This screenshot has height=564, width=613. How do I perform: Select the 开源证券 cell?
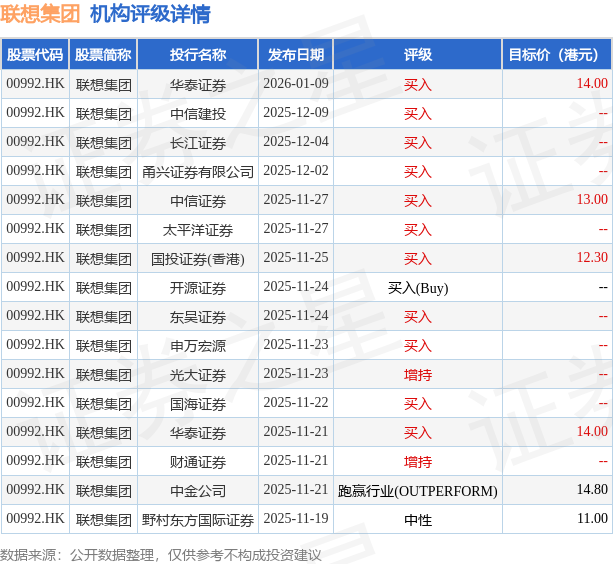(x=198, y=287)
